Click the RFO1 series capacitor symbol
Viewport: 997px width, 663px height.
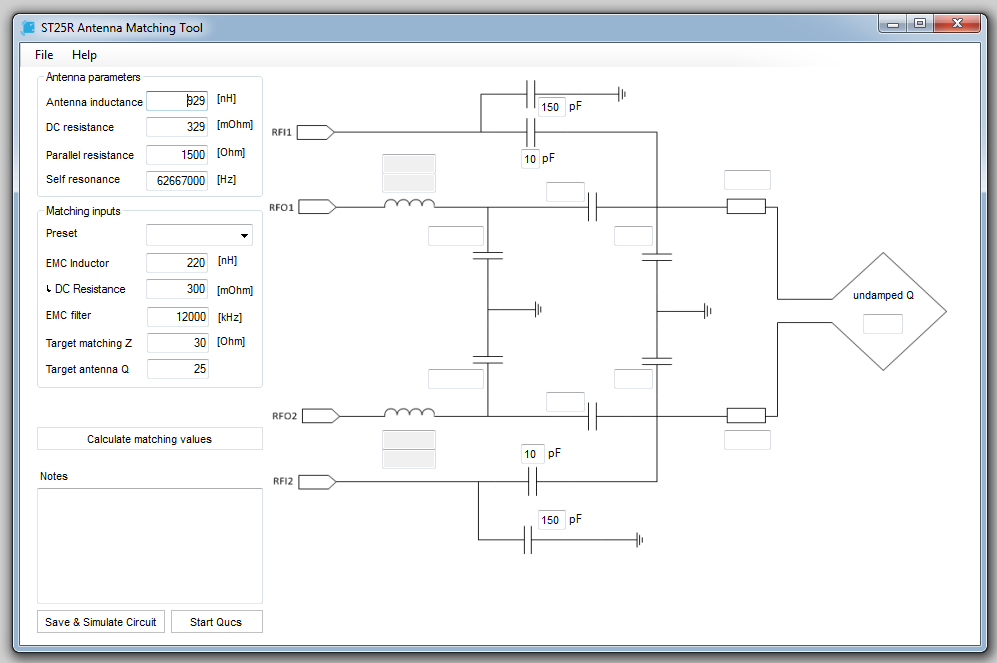[x=593, y=207]
